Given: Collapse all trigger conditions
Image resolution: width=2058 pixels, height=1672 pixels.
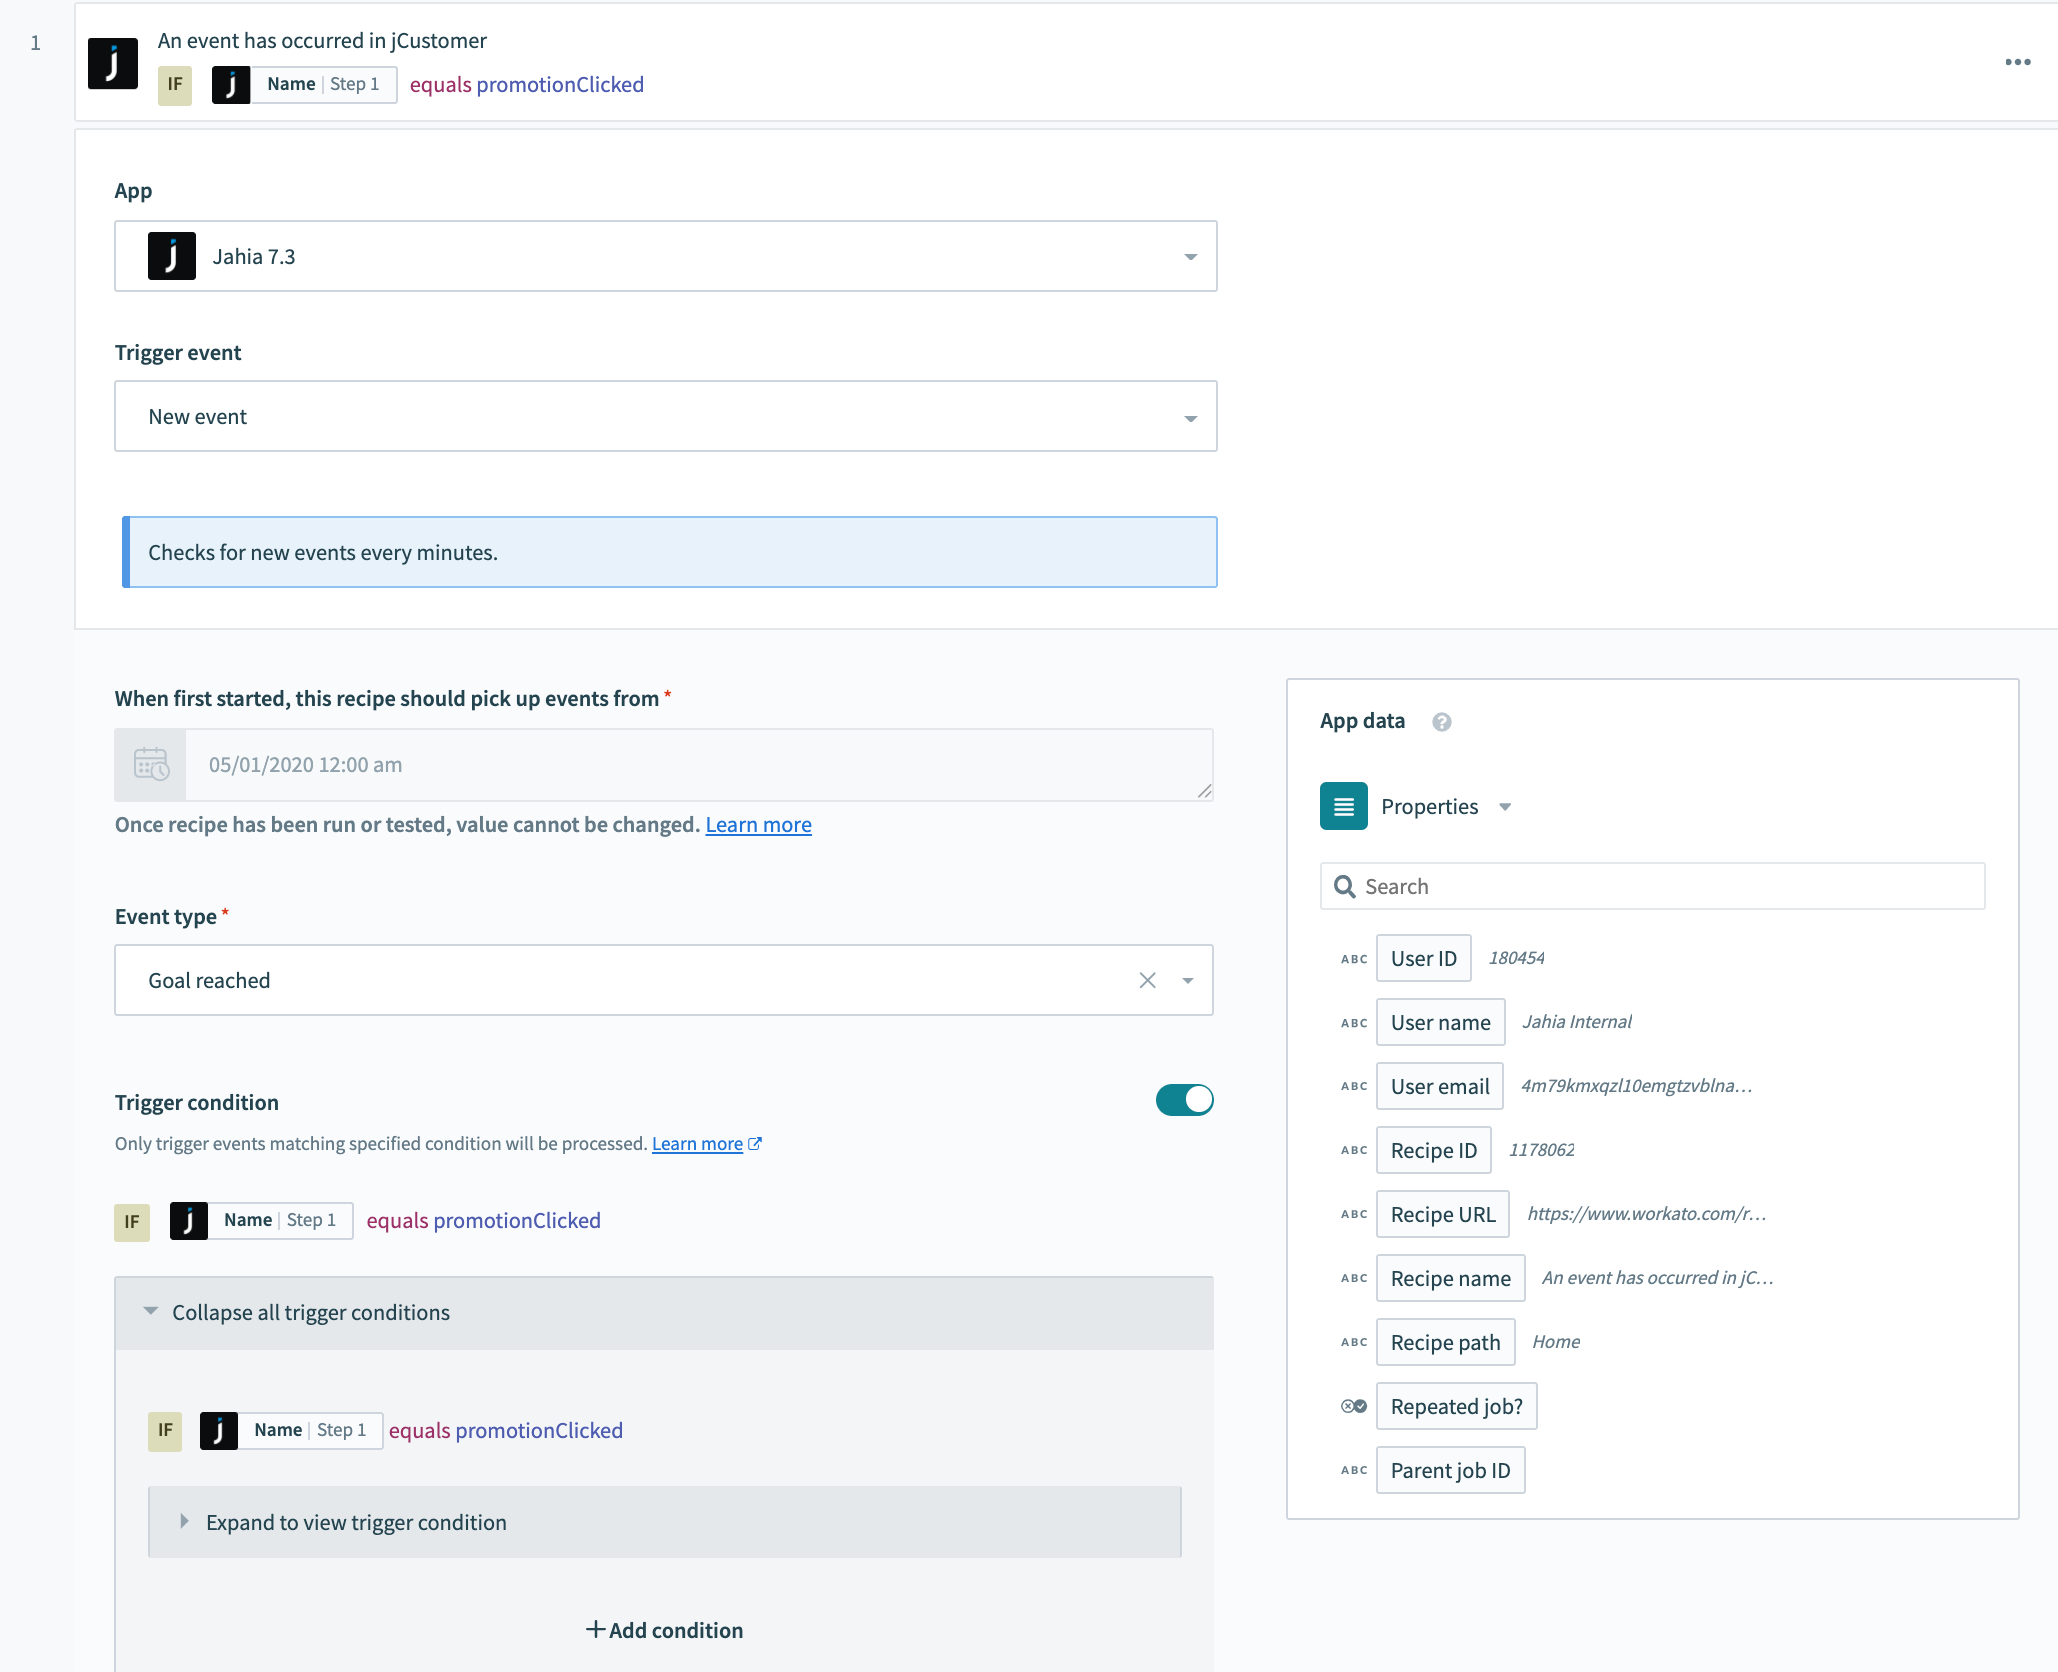Looking at the screenshot, I should (x=664, y=1312).
